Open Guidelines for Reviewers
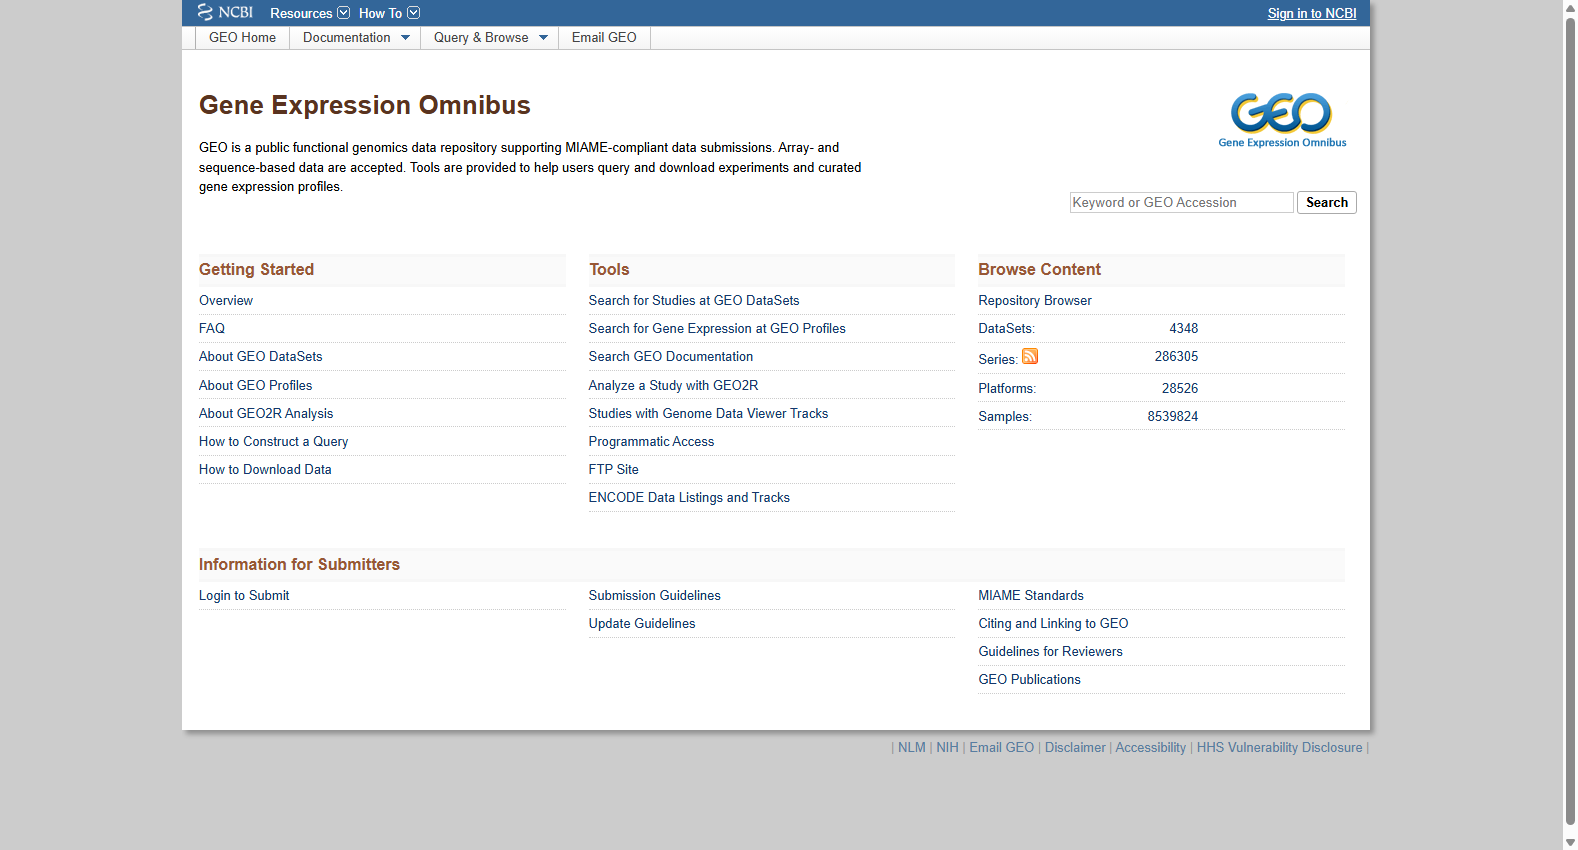1578x850 pixels. coord(1051,651)
